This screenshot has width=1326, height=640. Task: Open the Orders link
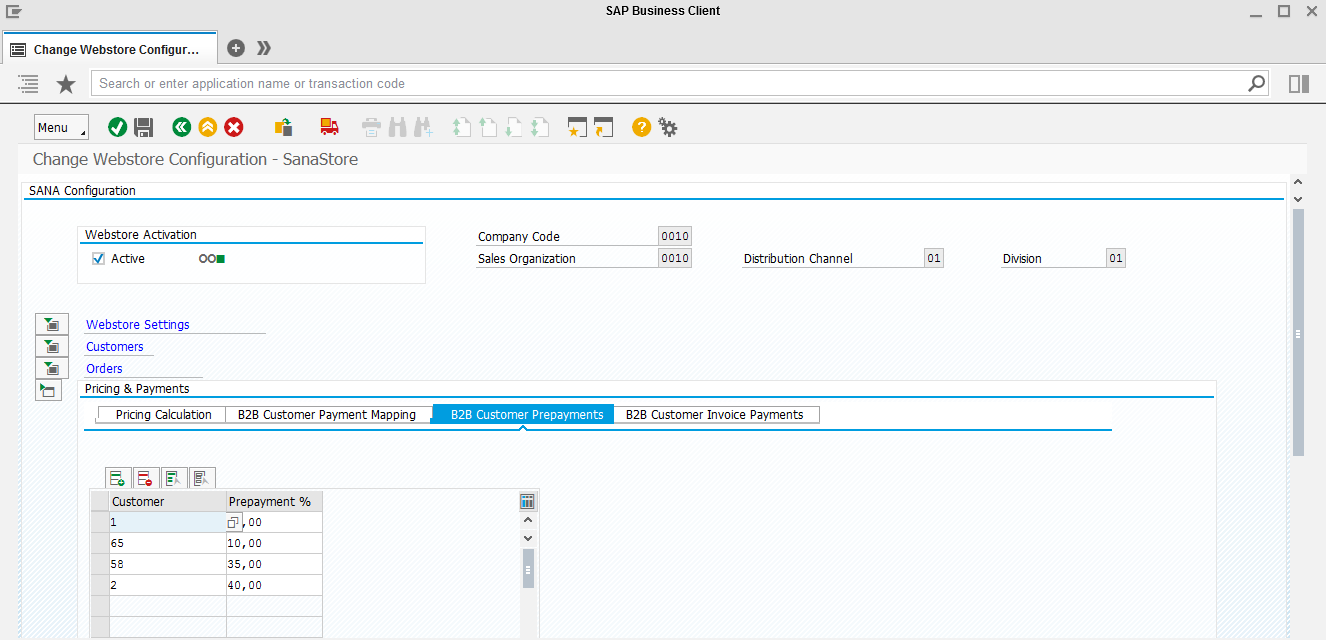[x=104, y=368]
